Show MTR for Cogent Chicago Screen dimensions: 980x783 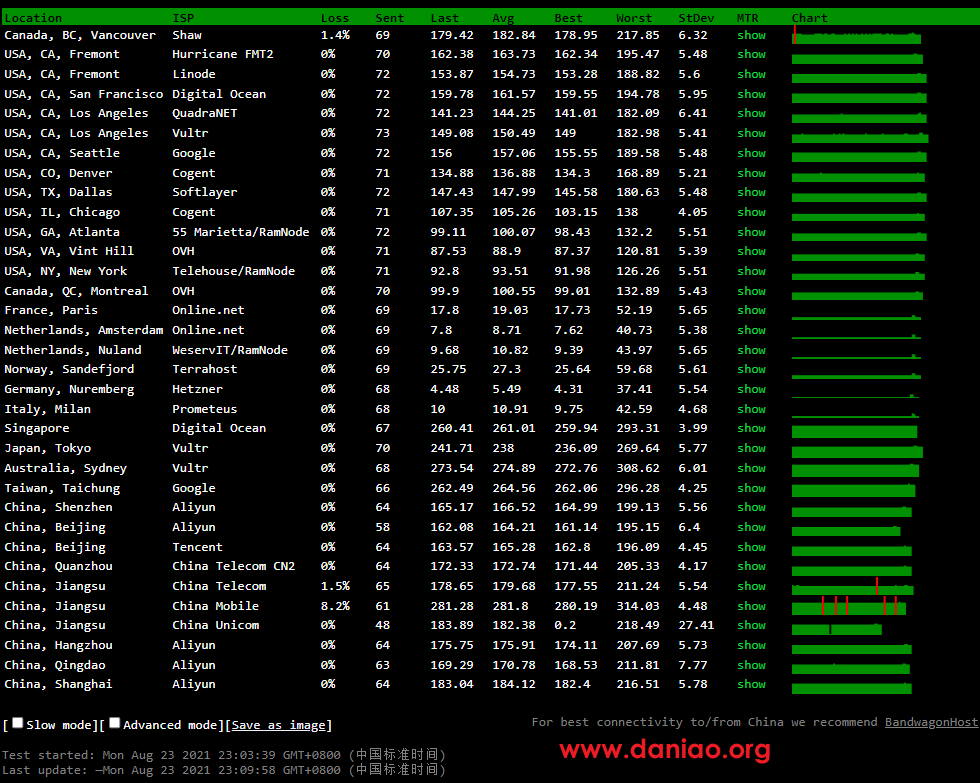pyautogui.click(x=751, y=212)
